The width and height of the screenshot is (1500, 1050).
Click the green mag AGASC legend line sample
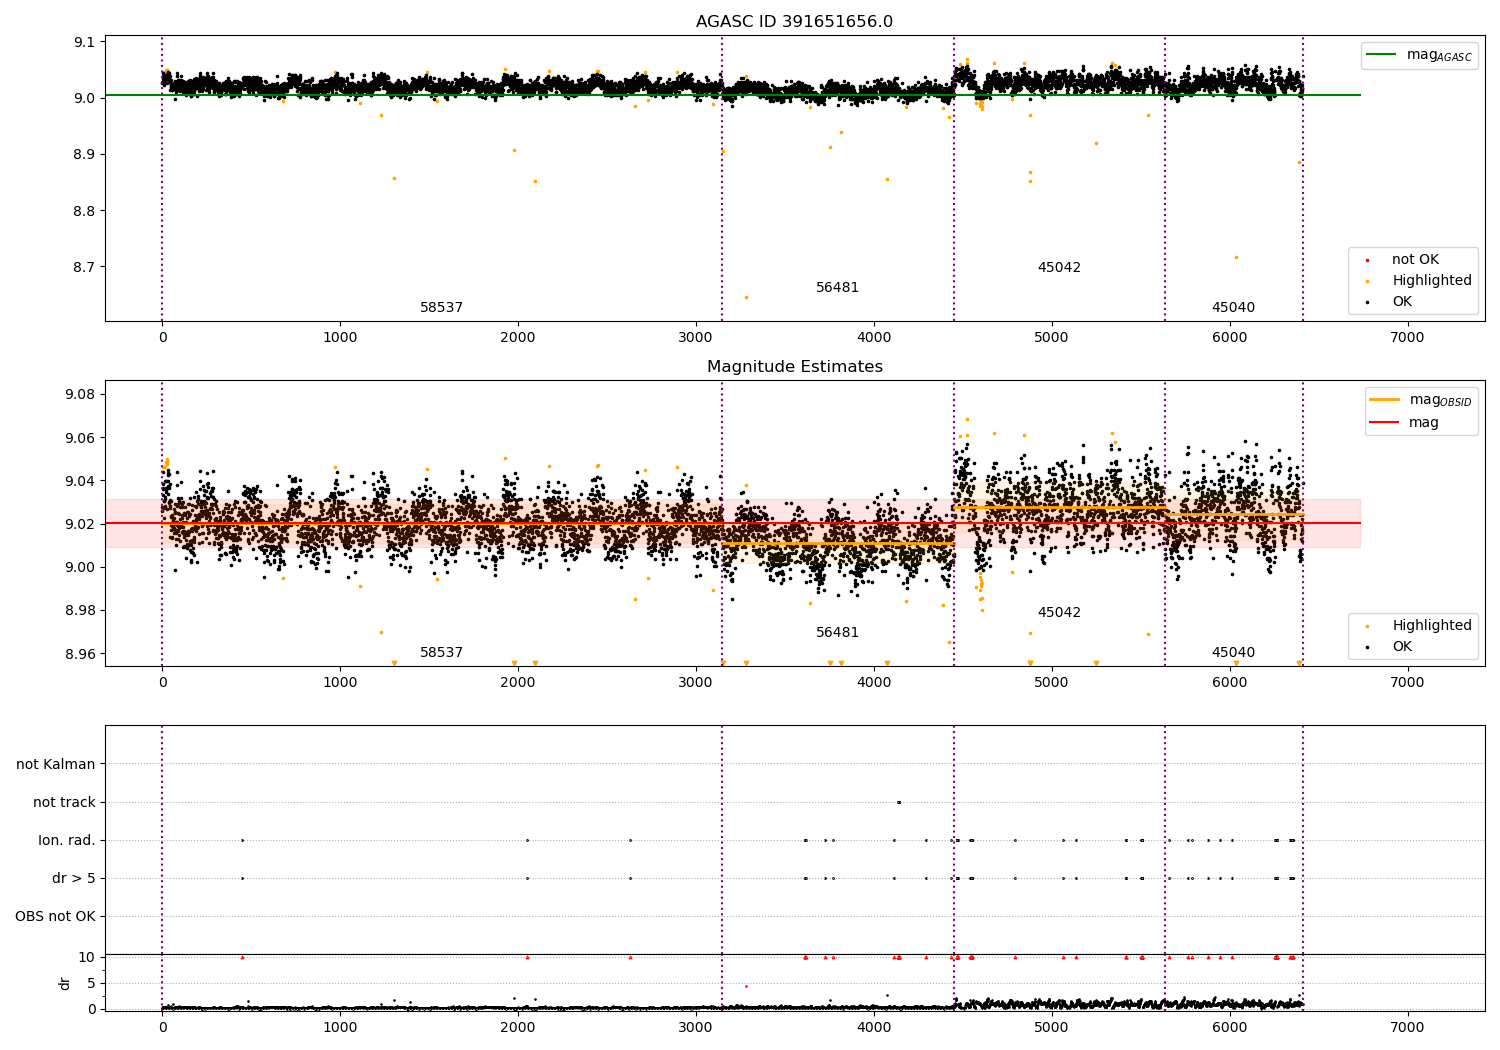pyautogui.click(x=1382, y=55)
